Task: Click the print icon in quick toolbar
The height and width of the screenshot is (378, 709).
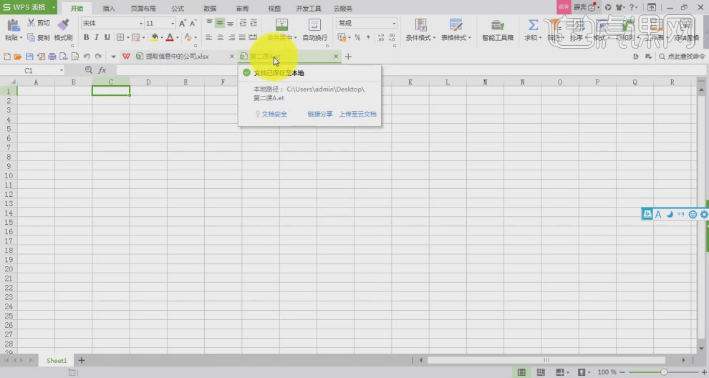Action: click(52, 57)
